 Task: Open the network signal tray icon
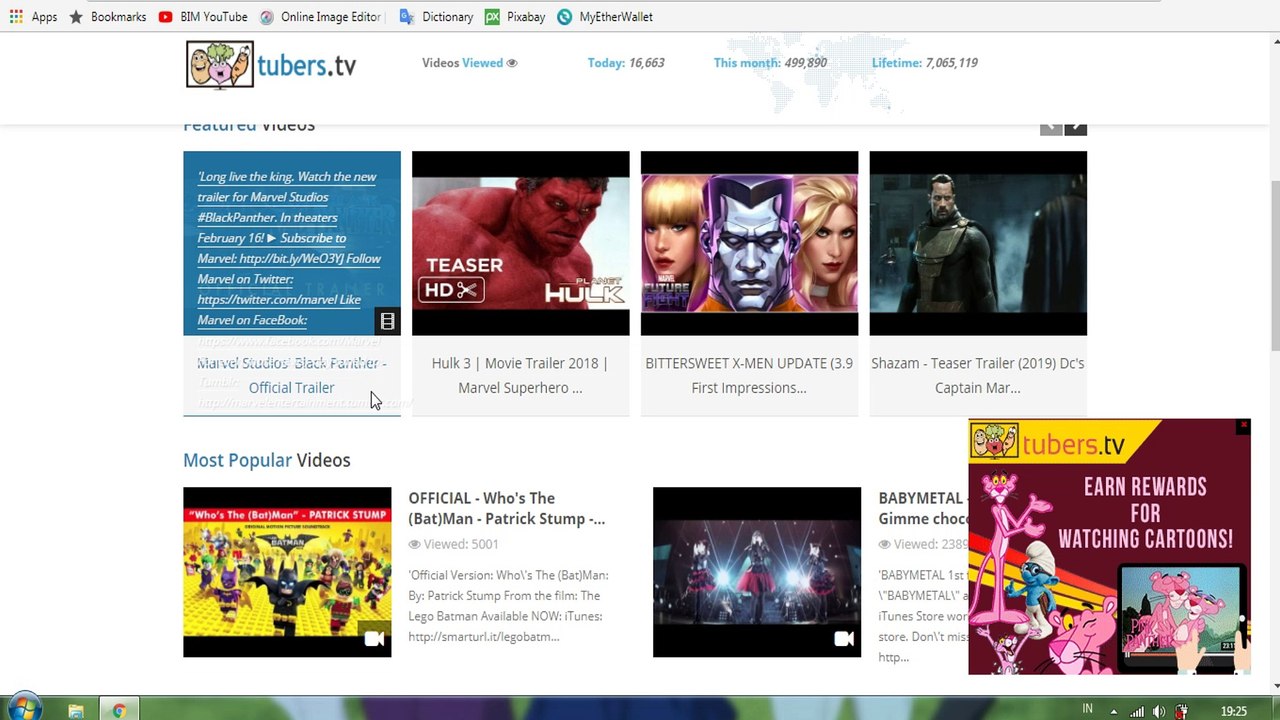coord(1137,711)
